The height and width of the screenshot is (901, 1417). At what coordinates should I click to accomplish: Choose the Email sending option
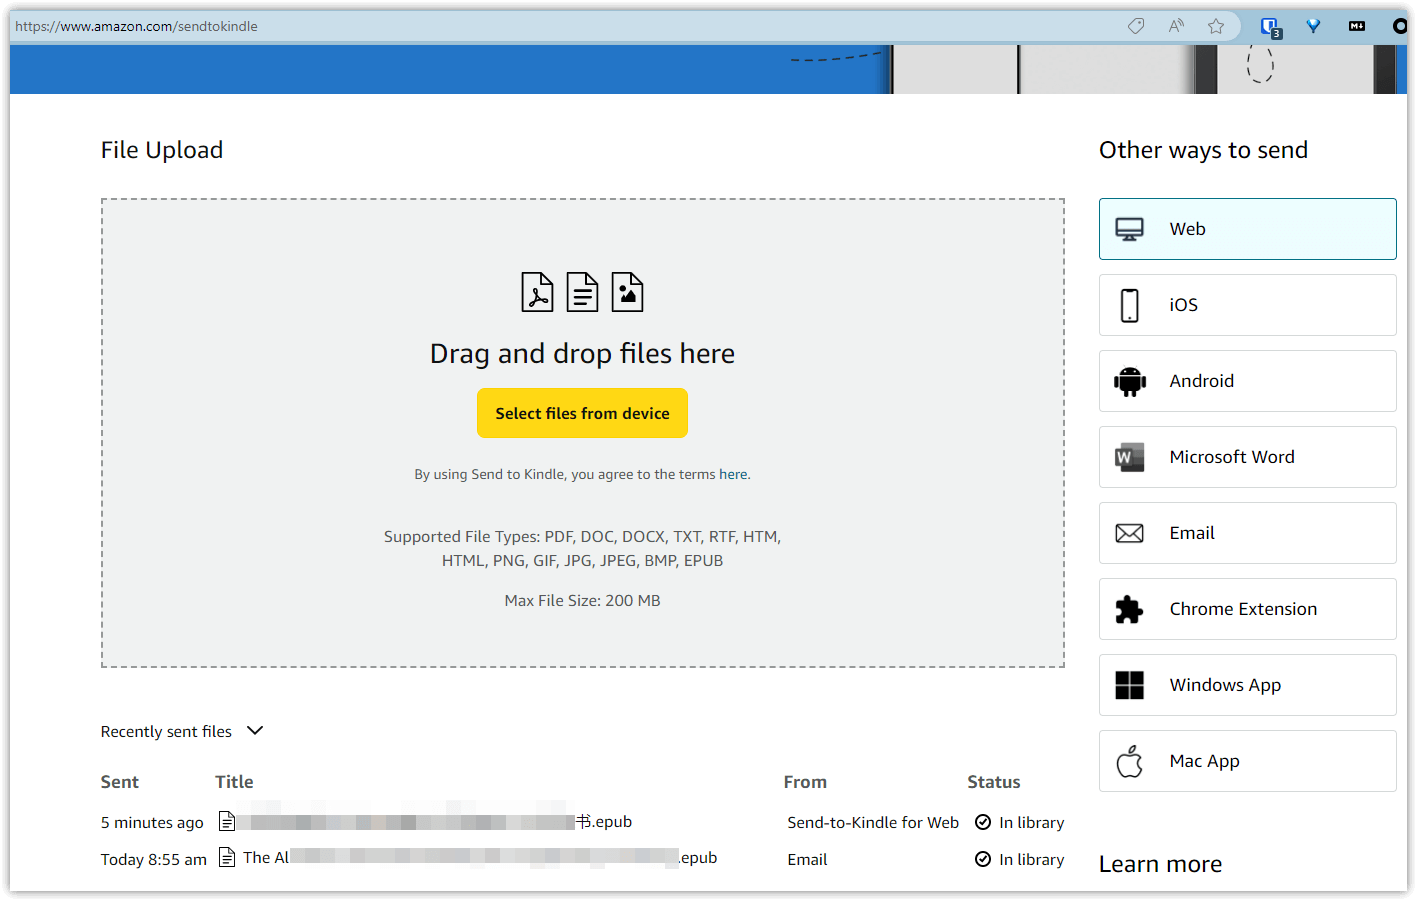(x=1247, y=533)
